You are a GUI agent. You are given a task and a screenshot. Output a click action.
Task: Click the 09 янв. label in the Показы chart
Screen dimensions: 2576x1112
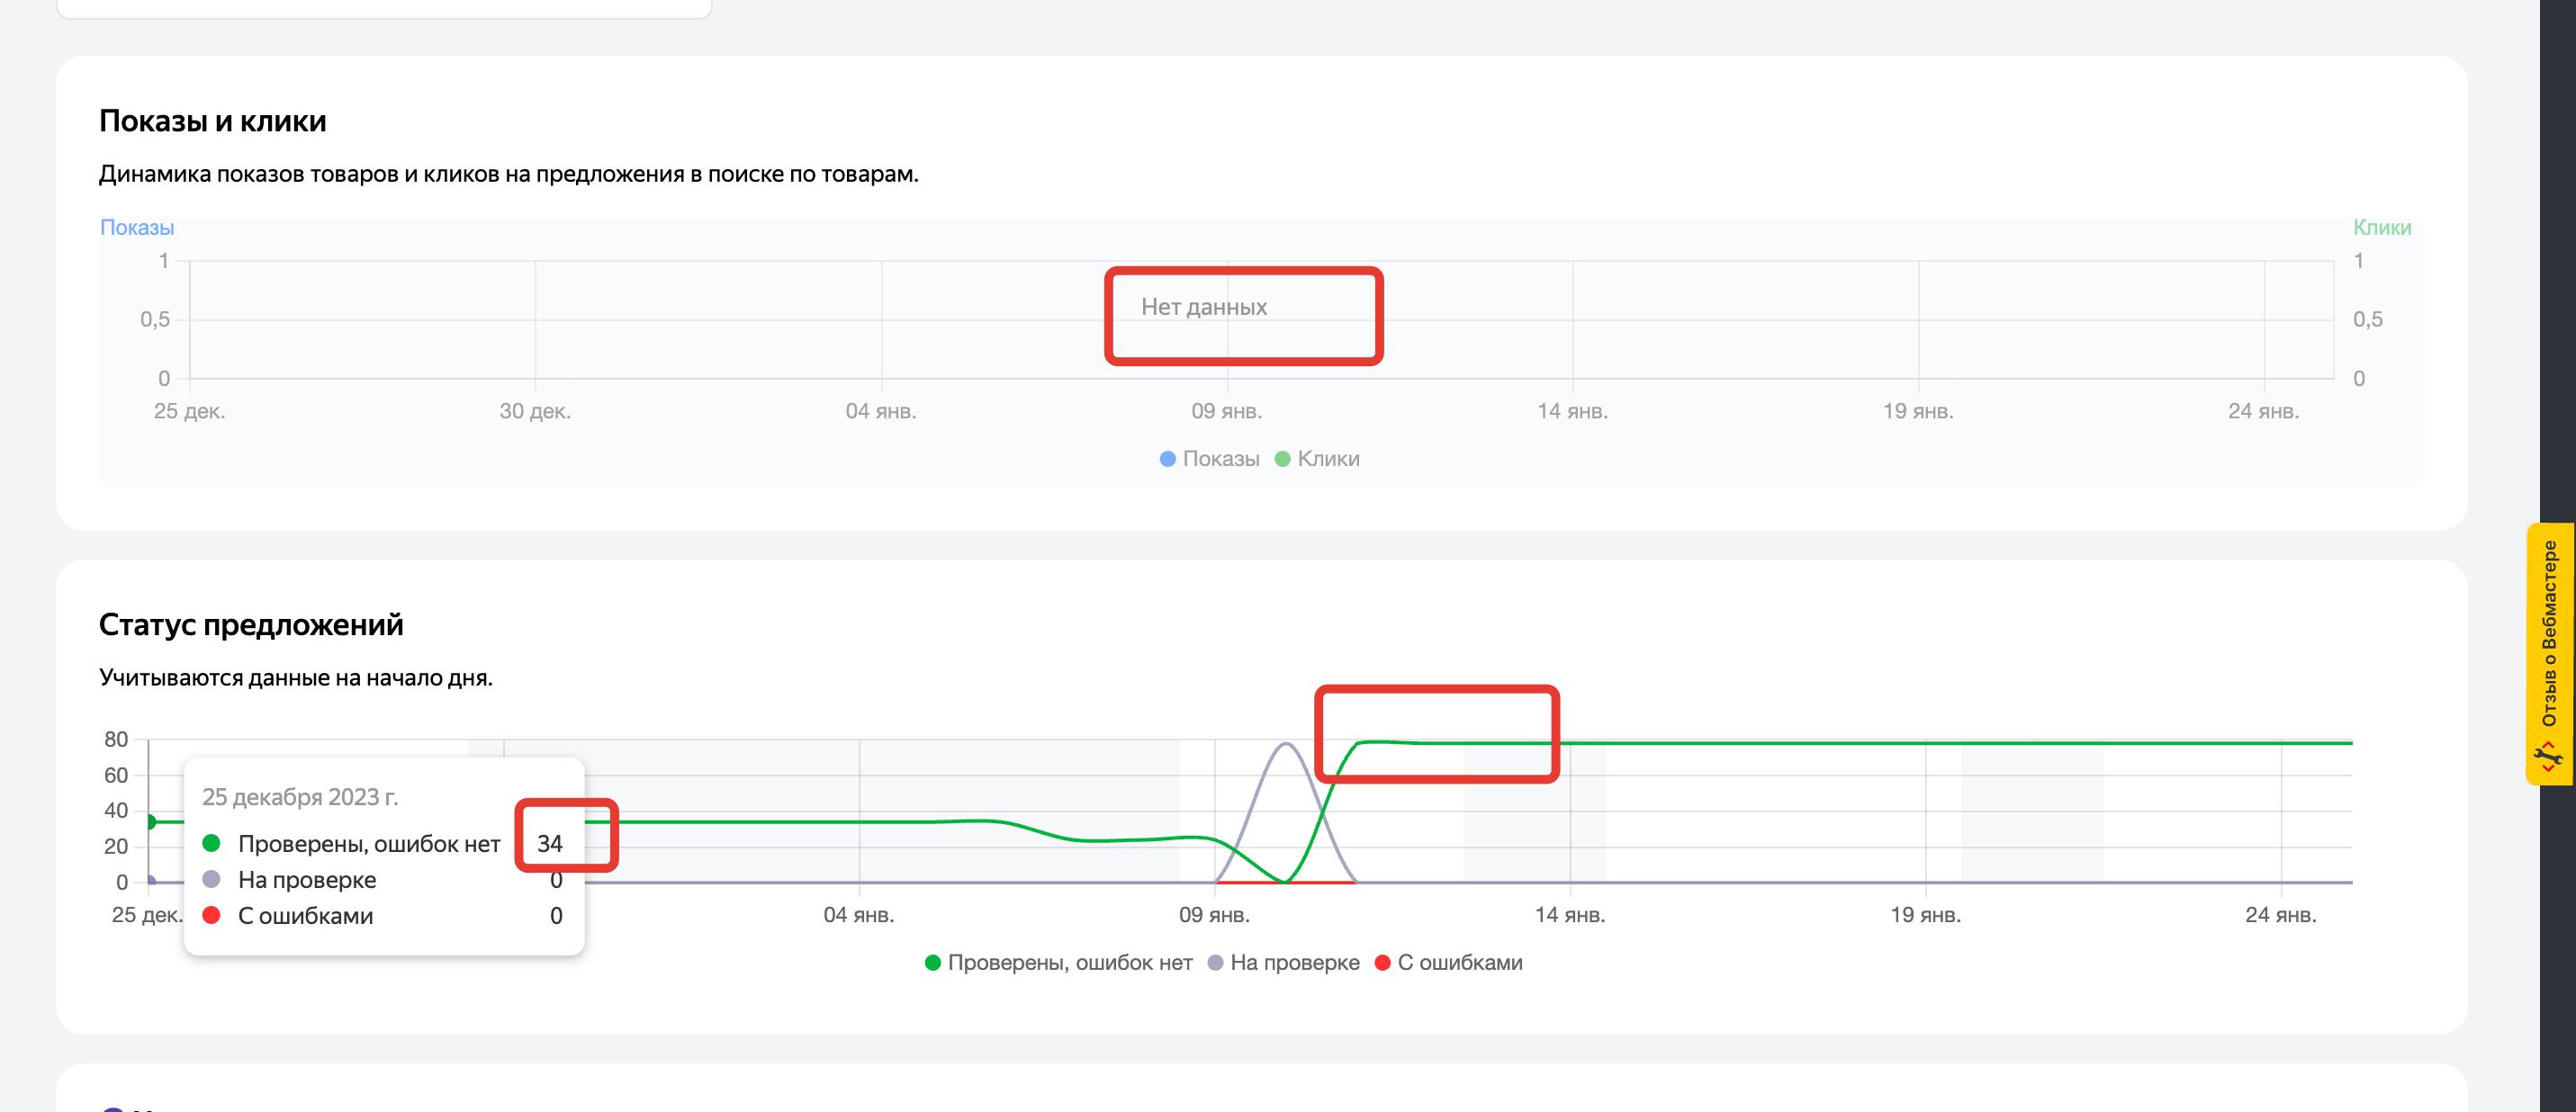click(1226, 411)
